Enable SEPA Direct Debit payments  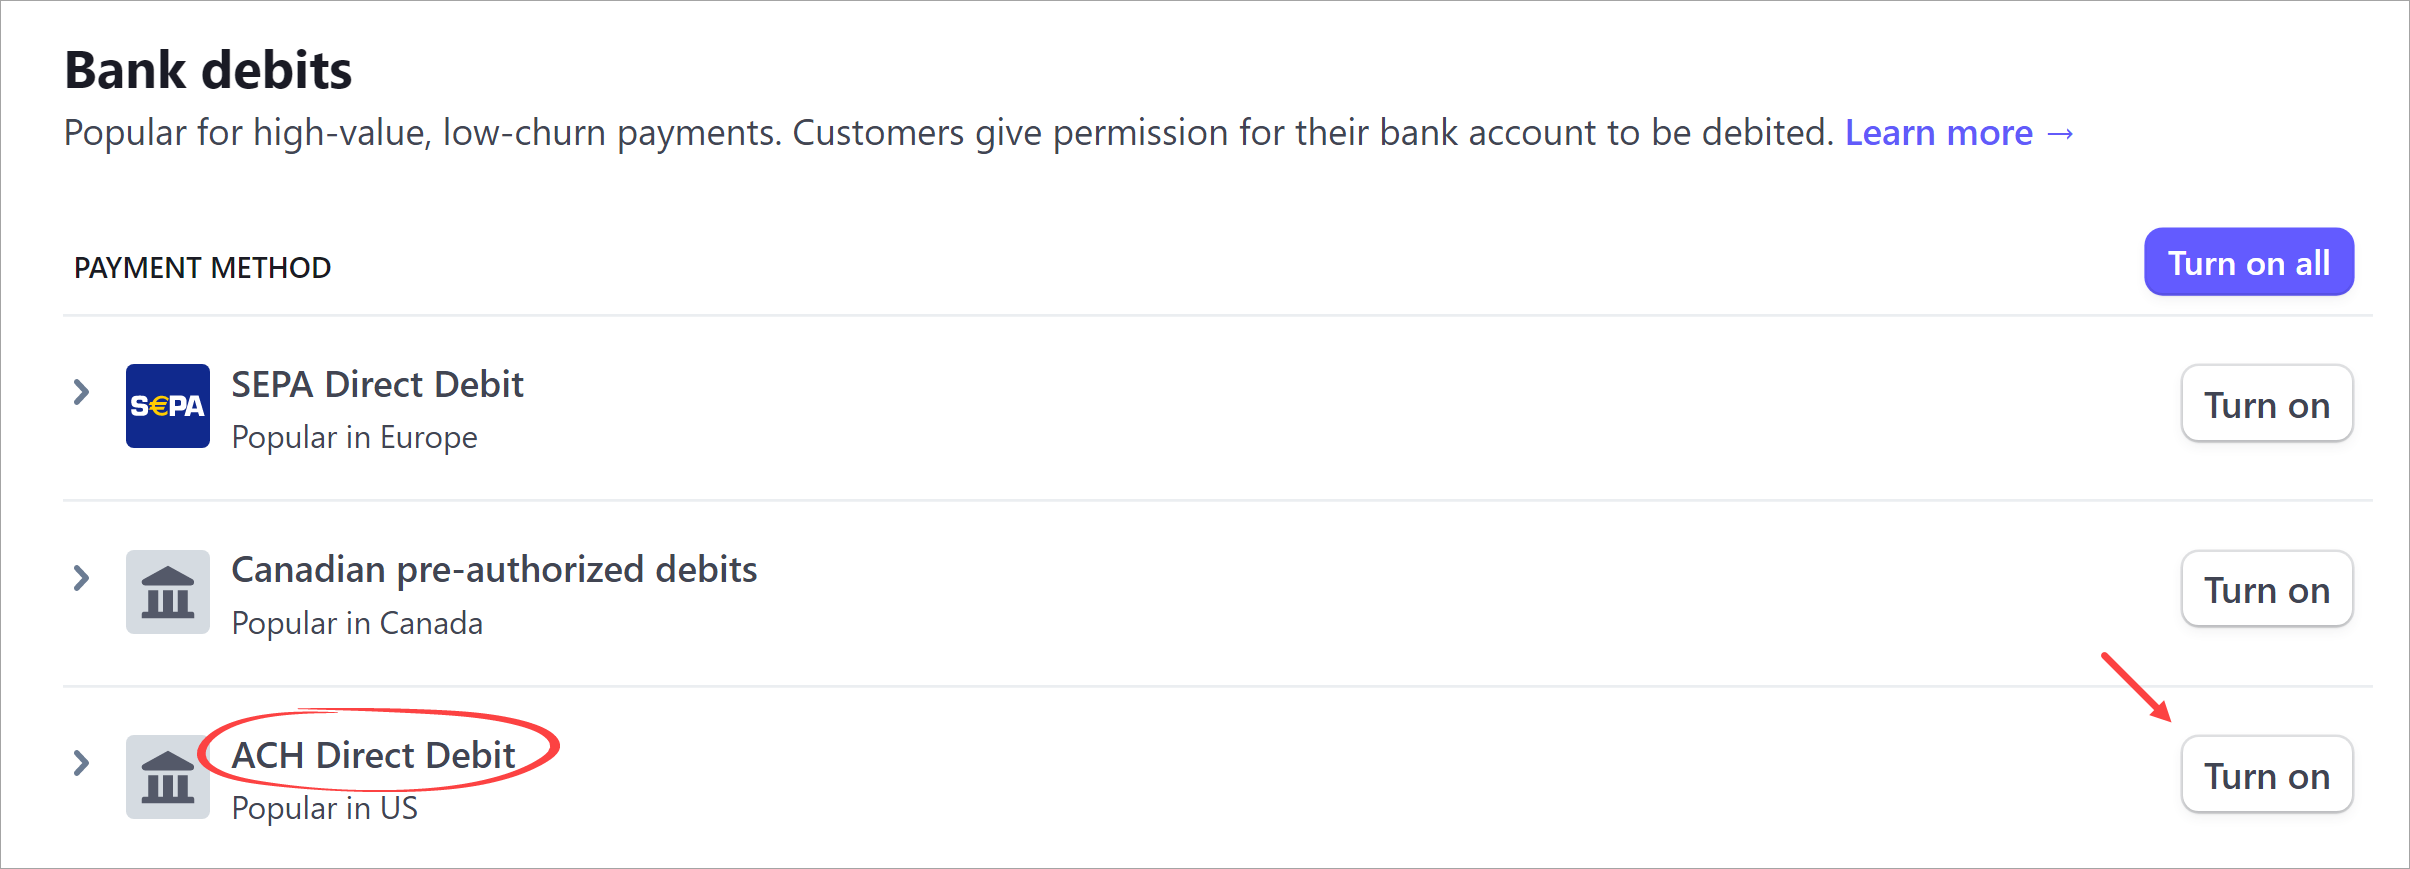point(2266,404)
